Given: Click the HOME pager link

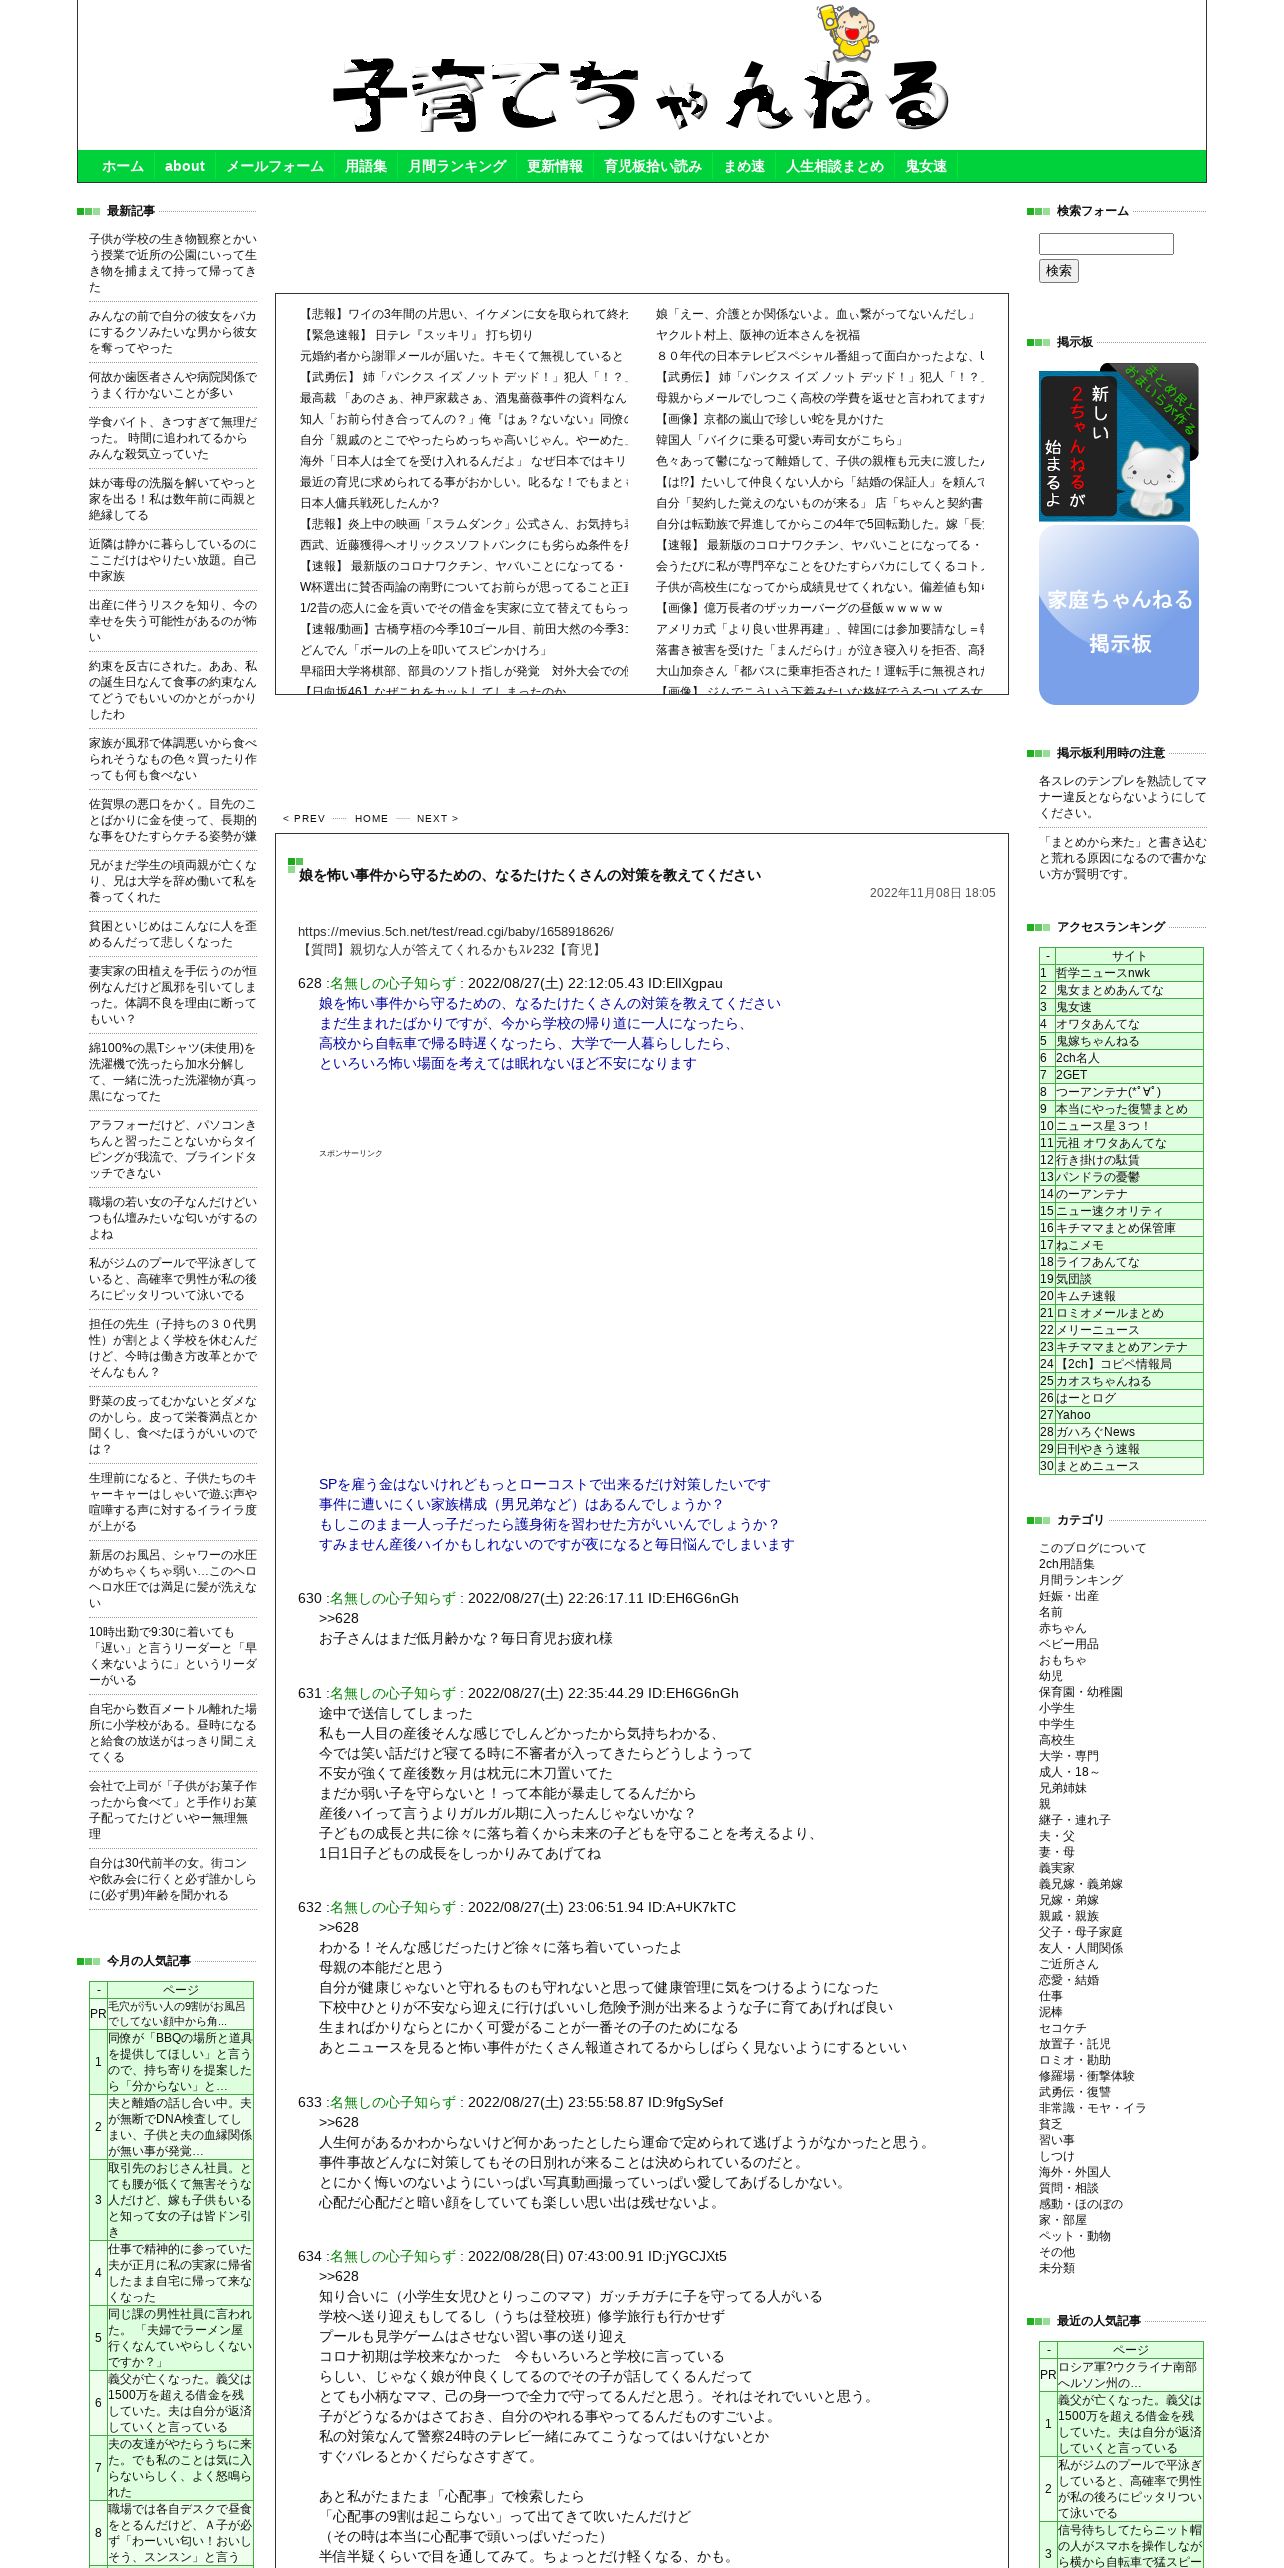Looking at the screenshot, I should click(x=371, y=818).
